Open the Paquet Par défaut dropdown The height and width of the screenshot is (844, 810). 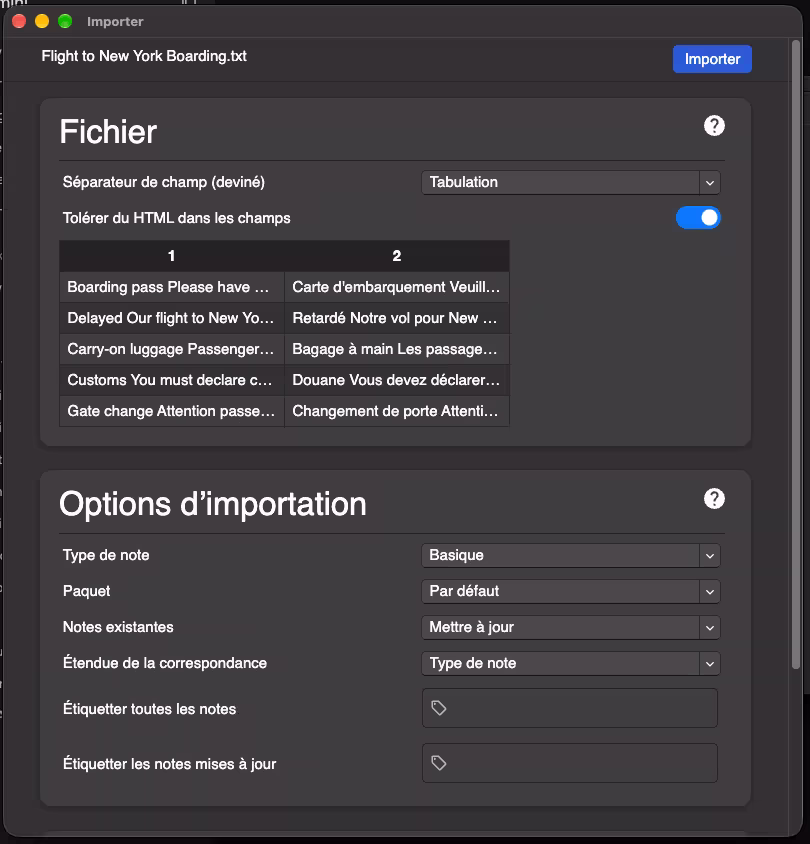[570, 592]
